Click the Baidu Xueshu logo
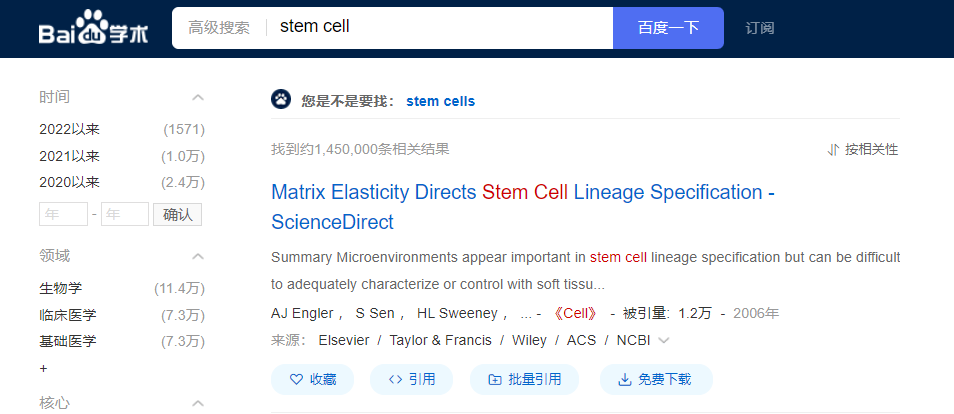954x414 pixels. click(x=93, y=28)
